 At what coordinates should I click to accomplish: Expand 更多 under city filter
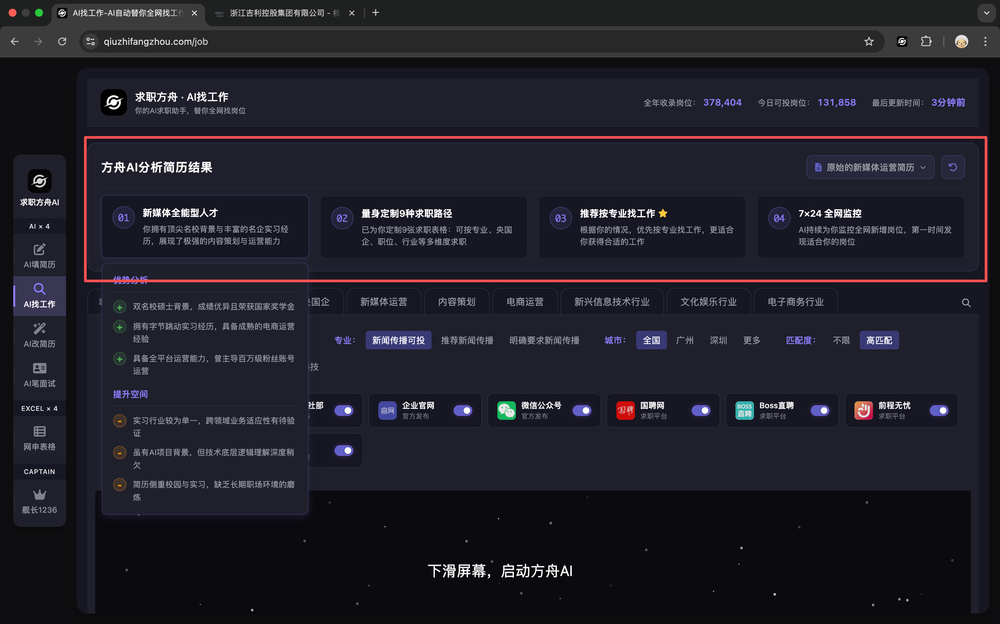coord(751,340)
